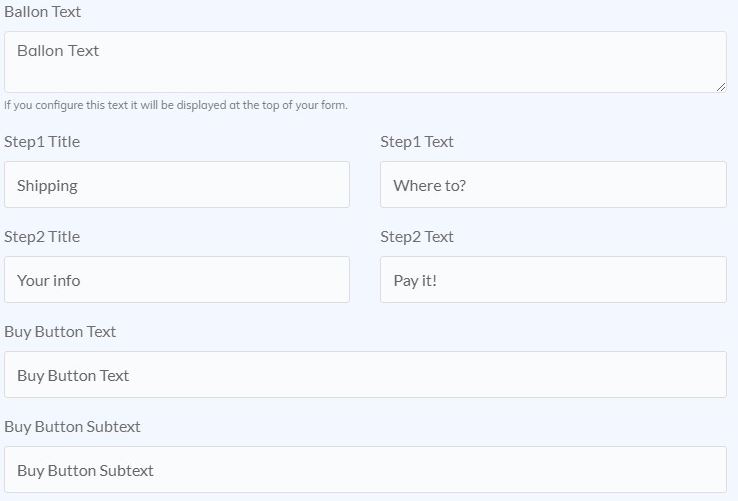The height and width of the screenshot is (501, 738).
Task: Select the Step2 Title field showing Your info
Action: click(x=177, y=280)
